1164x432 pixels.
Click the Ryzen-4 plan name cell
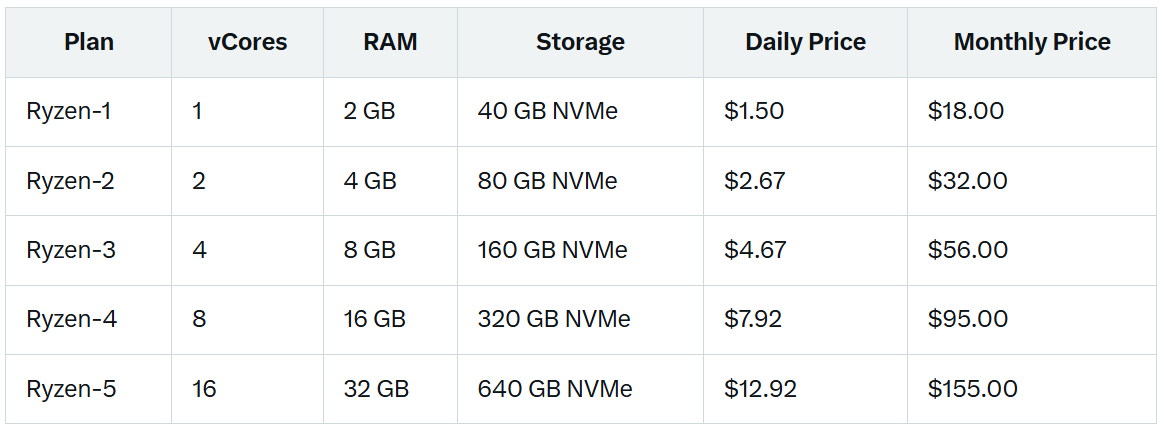[x=88, y=320]
